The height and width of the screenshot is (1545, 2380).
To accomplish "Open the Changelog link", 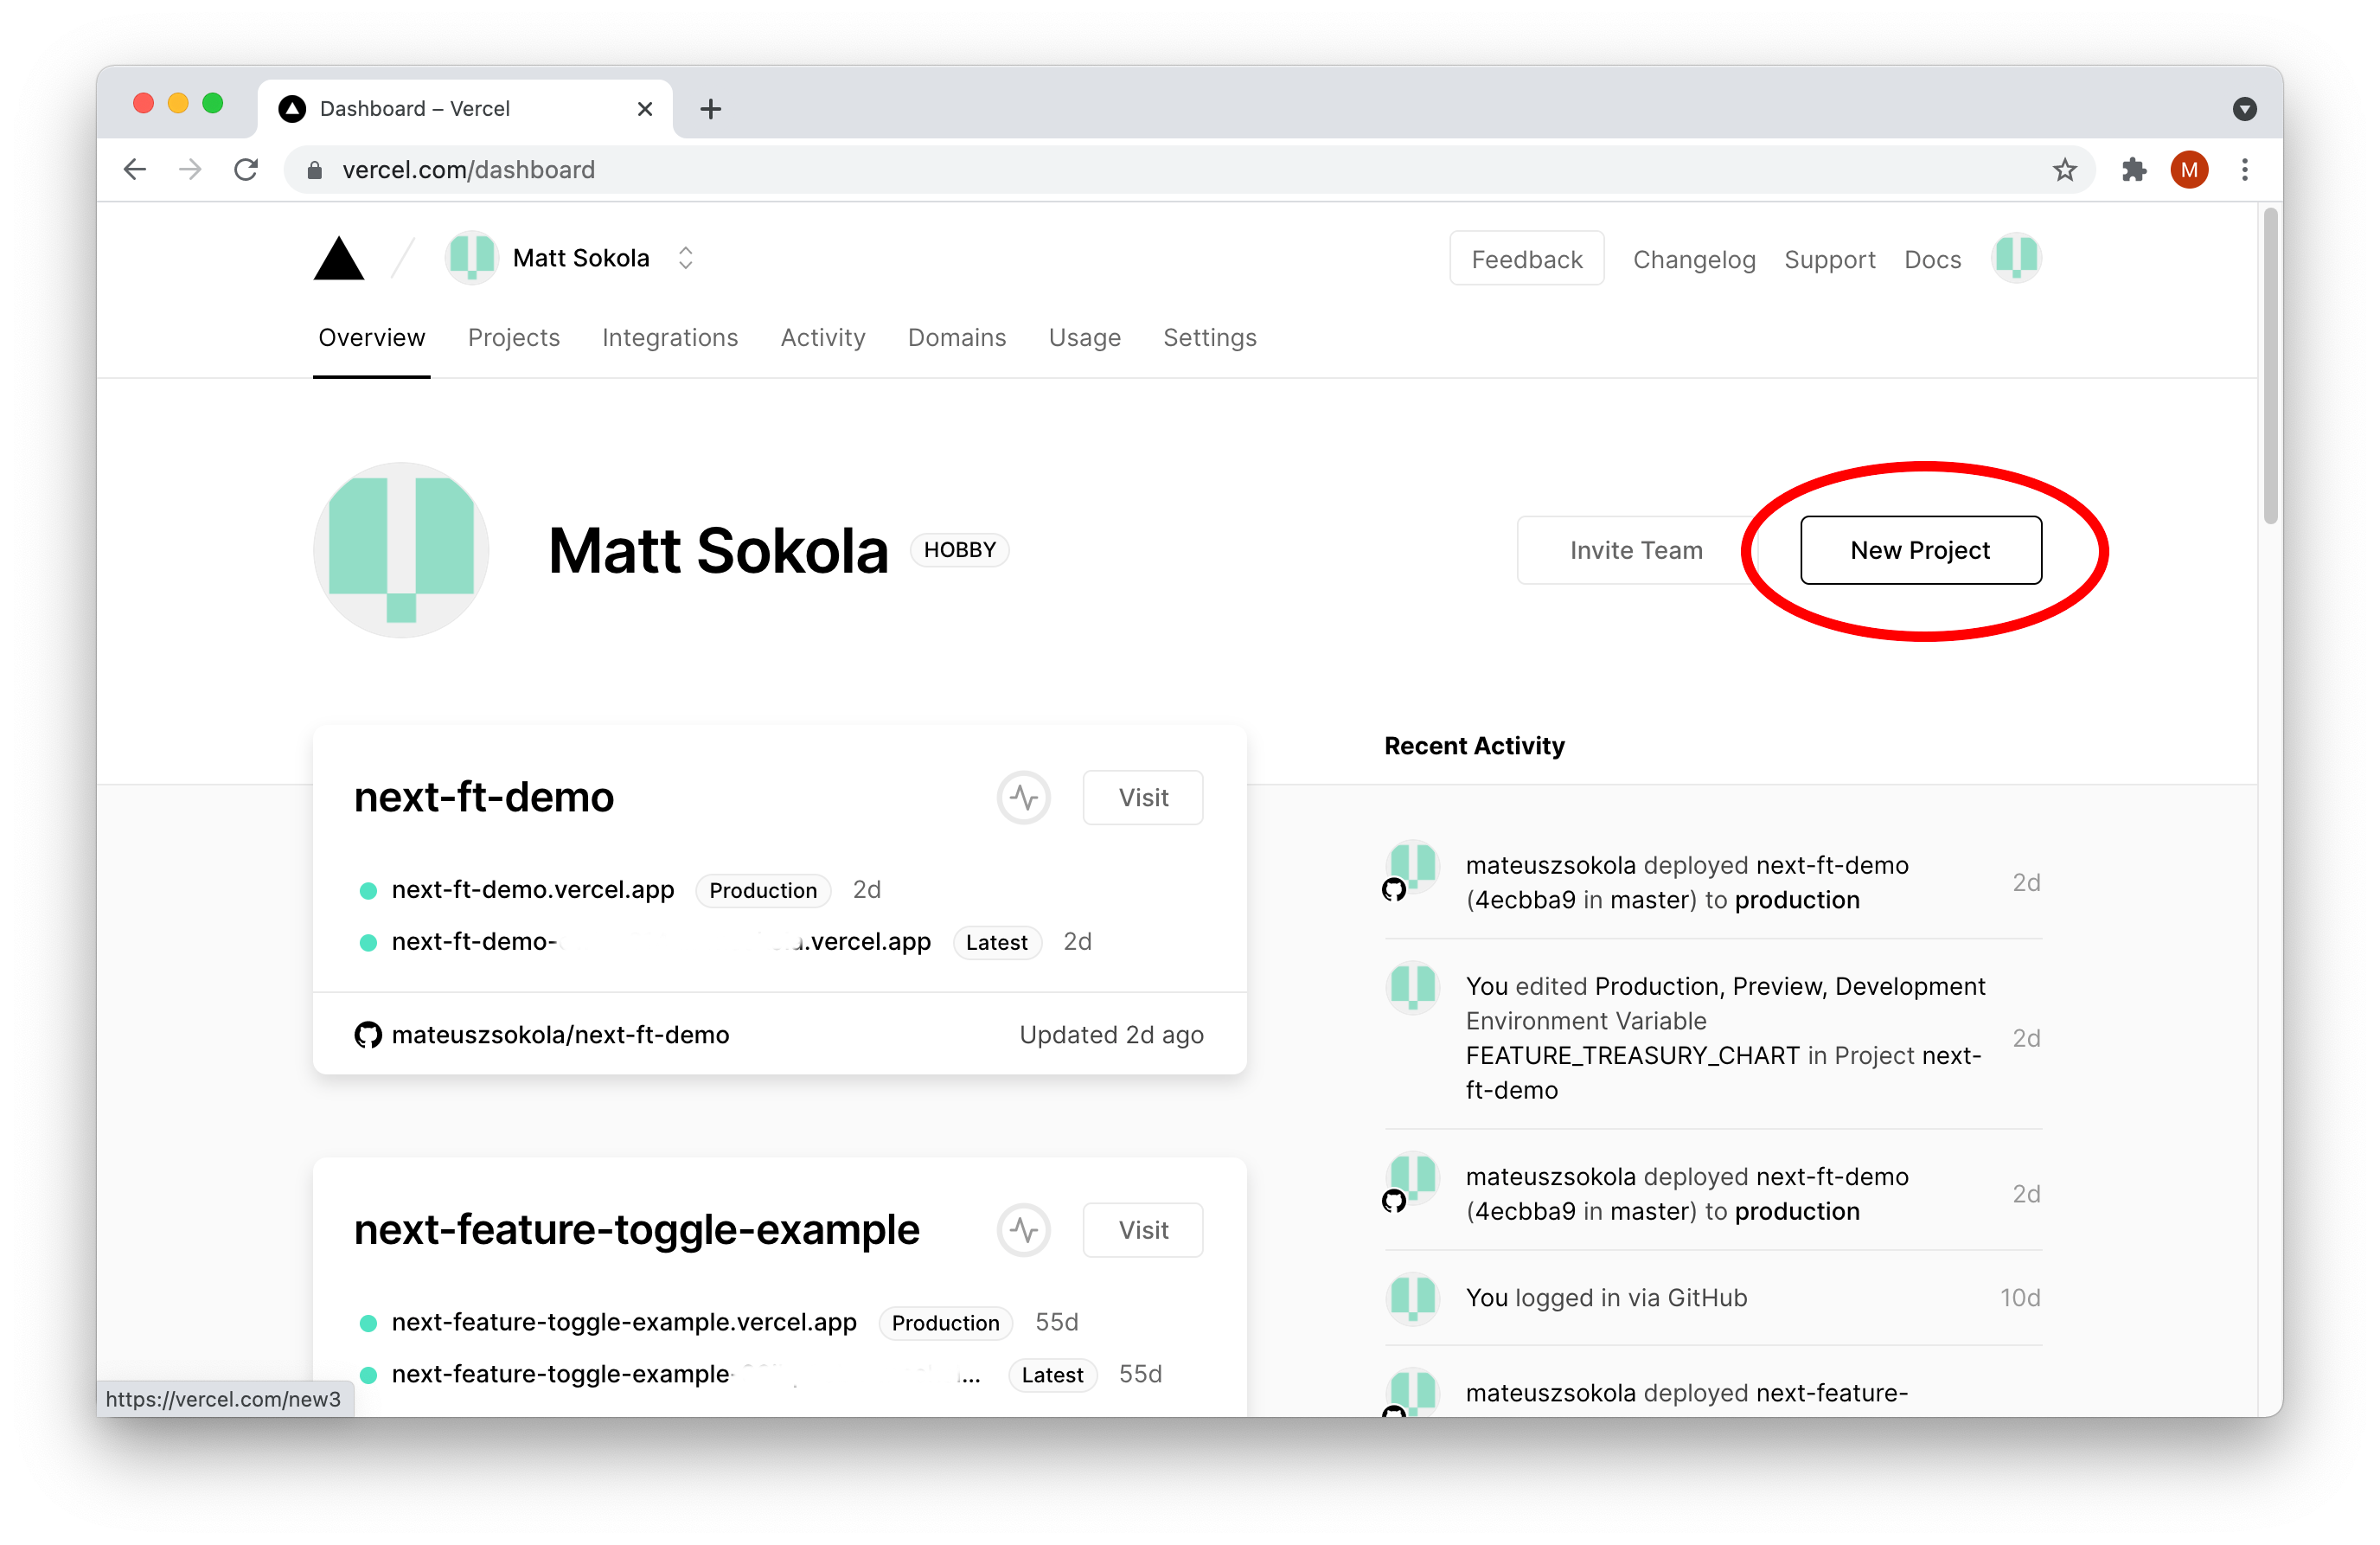I will click(x=1693, y=260).
